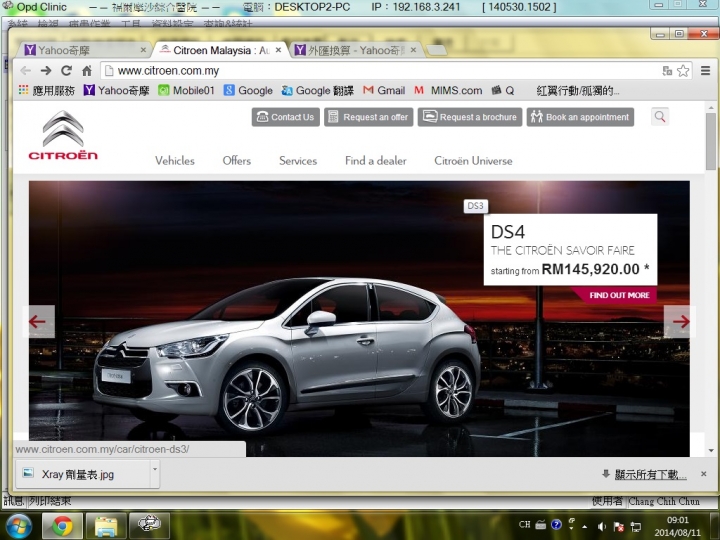Screen dimensions: 720x540
Task: Click Request a brochure button
Action: pos(470,117)
